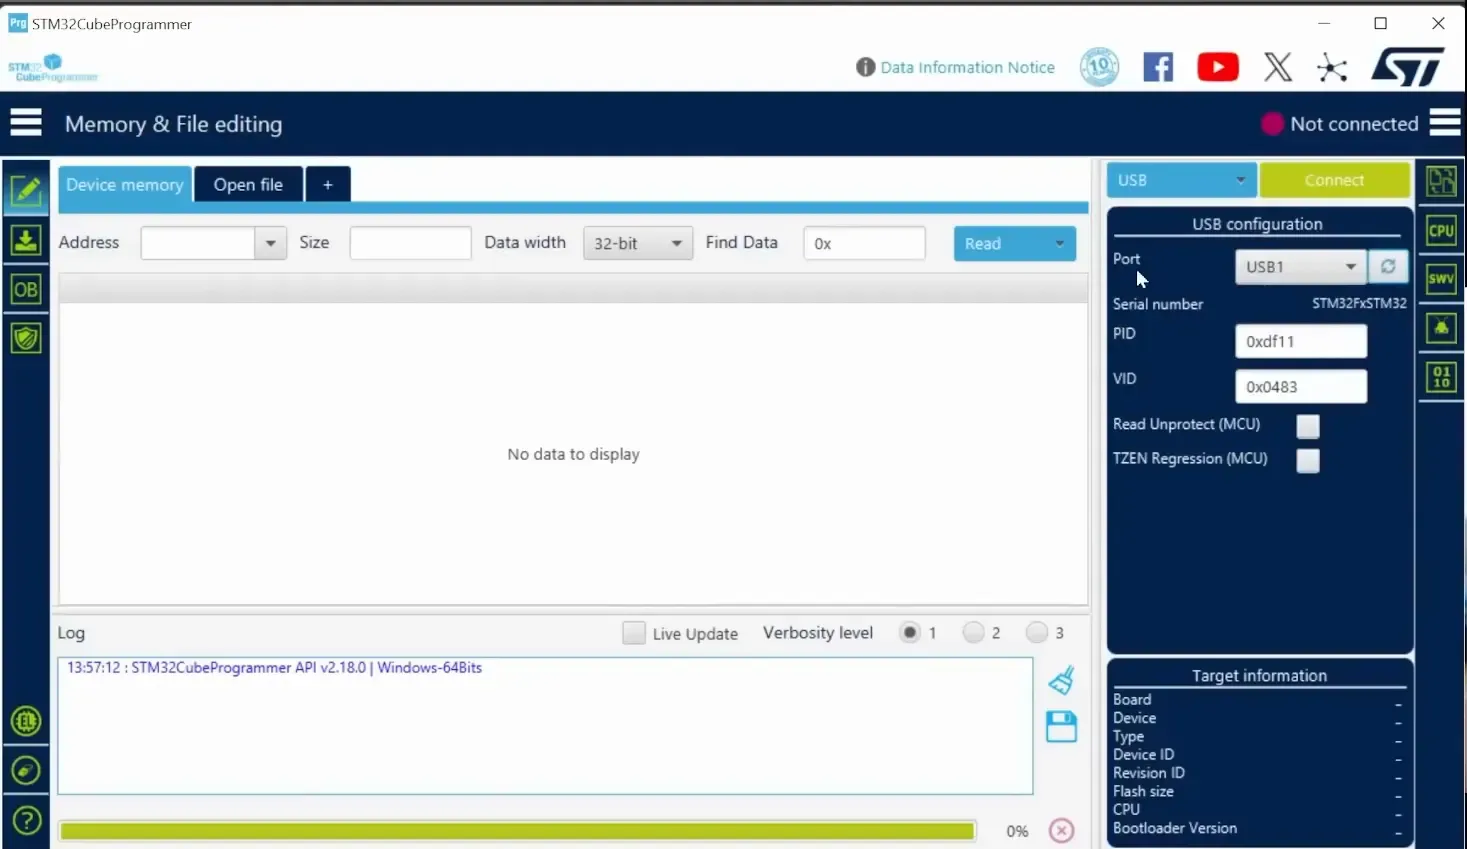Click the Size input field
The width and height of the screenshot is (1467, 849).
pyautogui.click(x=410, y=243)
